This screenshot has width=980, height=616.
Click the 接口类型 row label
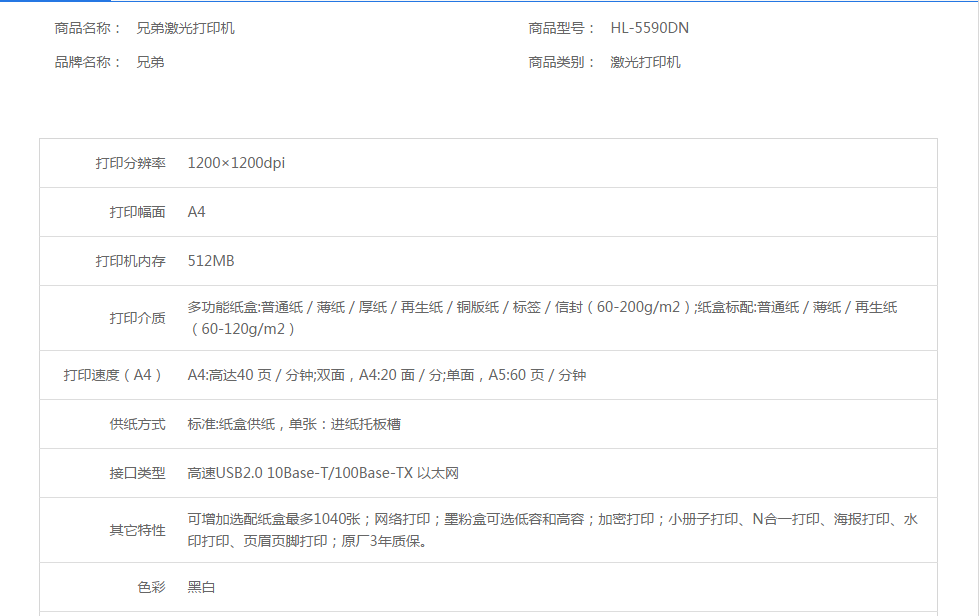(x=138, y=473)
